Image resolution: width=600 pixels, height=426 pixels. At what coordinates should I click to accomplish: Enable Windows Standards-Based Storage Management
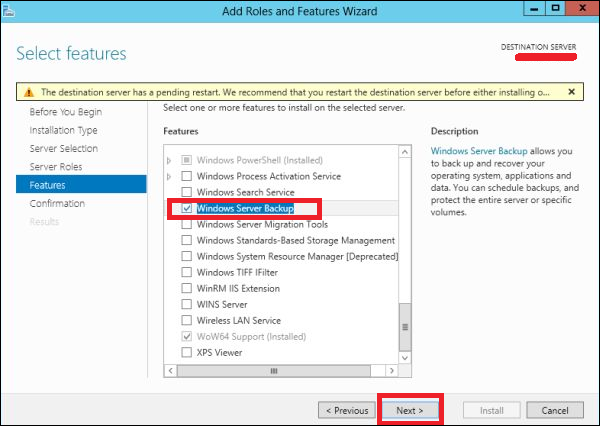pyautogui.click(x=186, y=240)
